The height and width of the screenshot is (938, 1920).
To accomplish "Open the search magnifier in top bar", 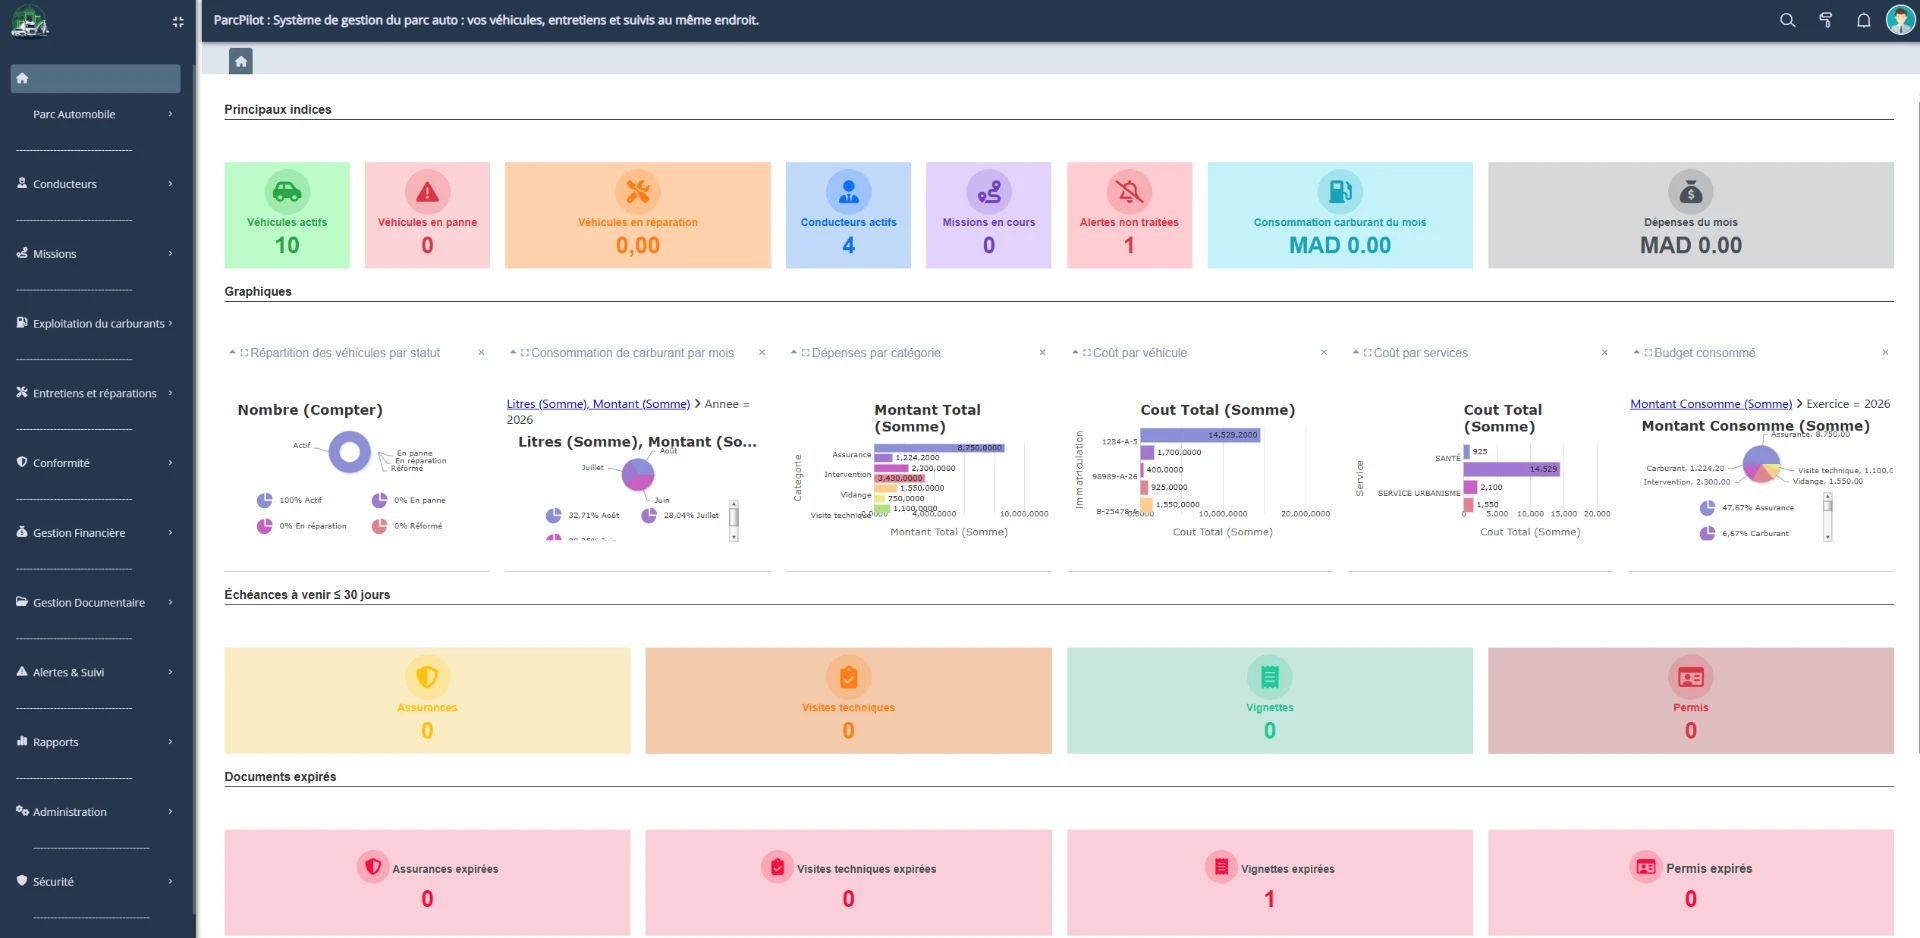I will (x=1787, y=20).
